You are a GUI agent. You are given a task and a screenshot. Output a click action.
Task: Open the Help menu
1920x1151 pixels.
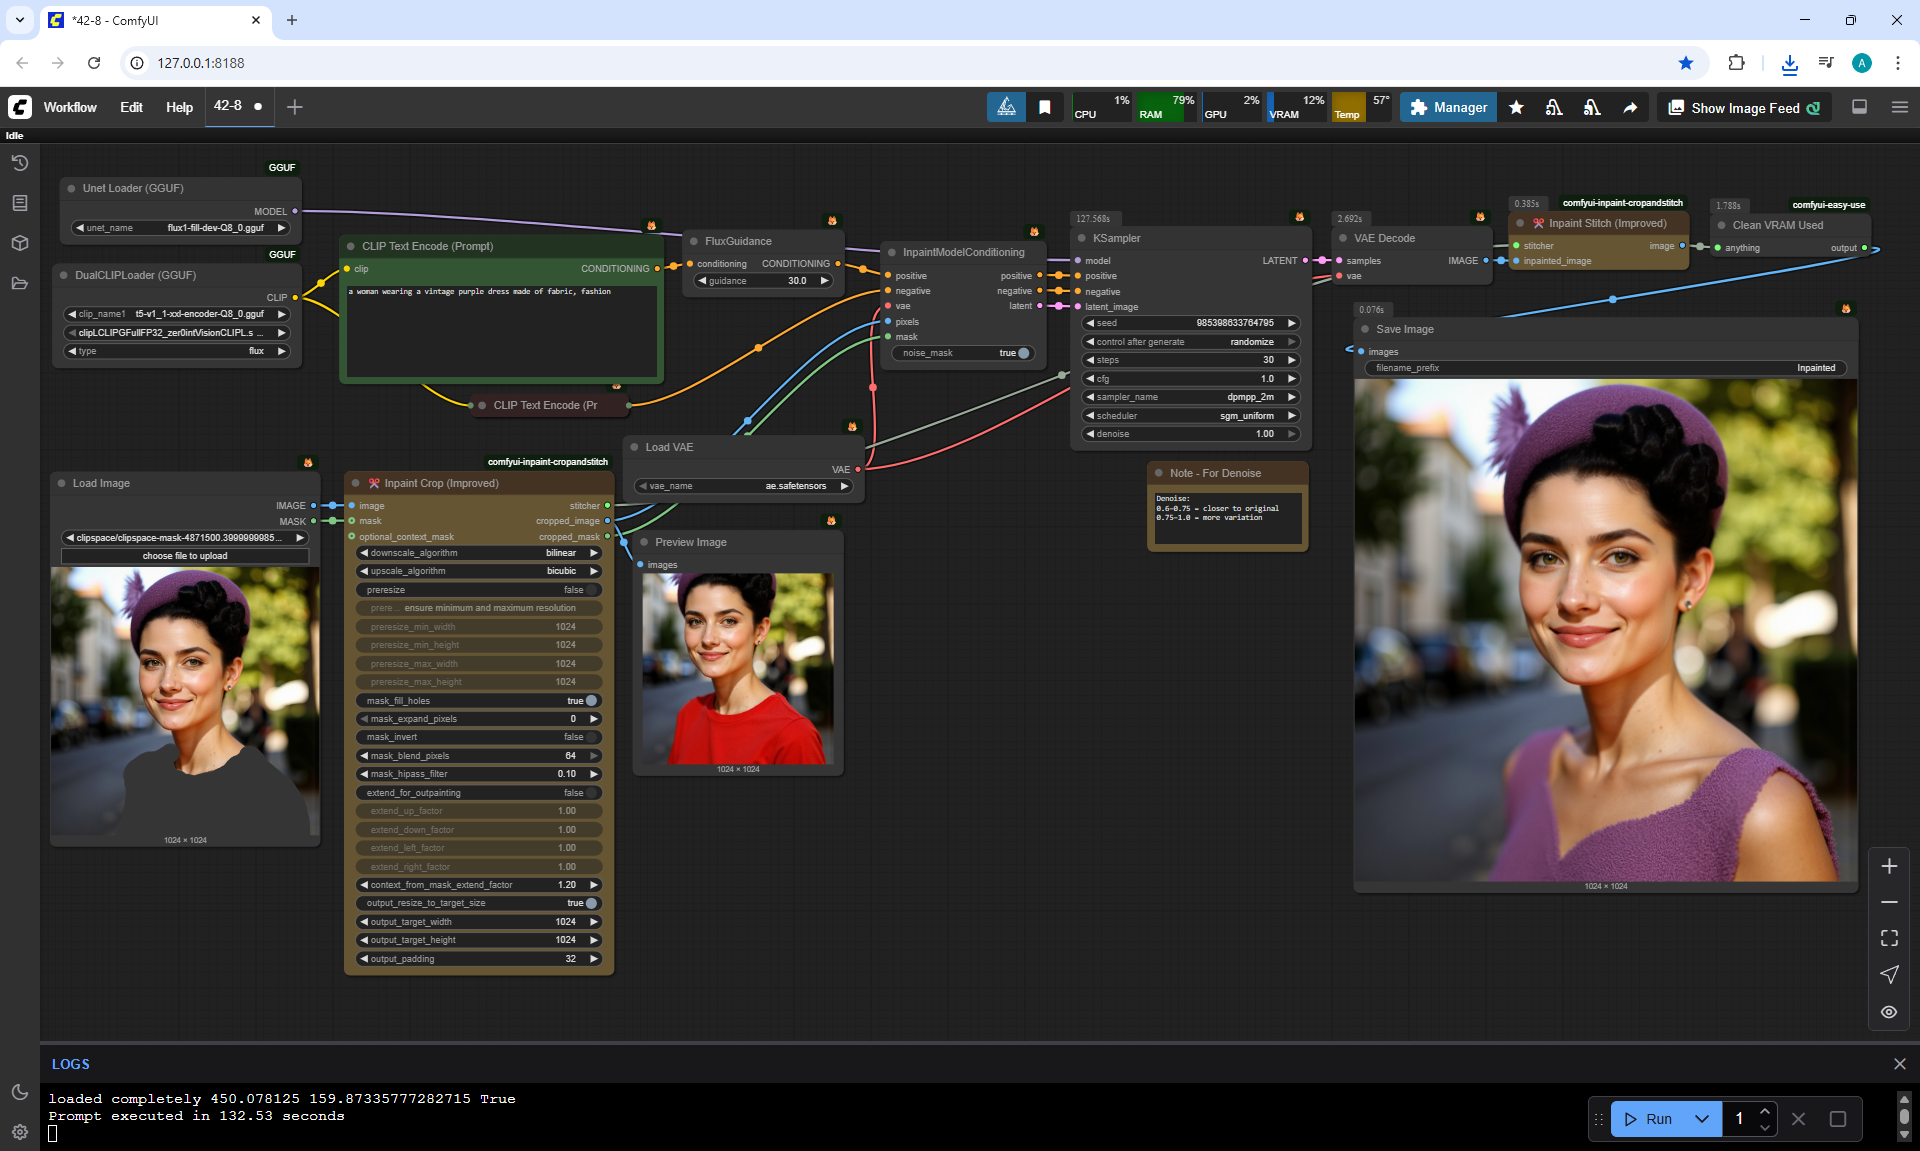pos(179,107)
